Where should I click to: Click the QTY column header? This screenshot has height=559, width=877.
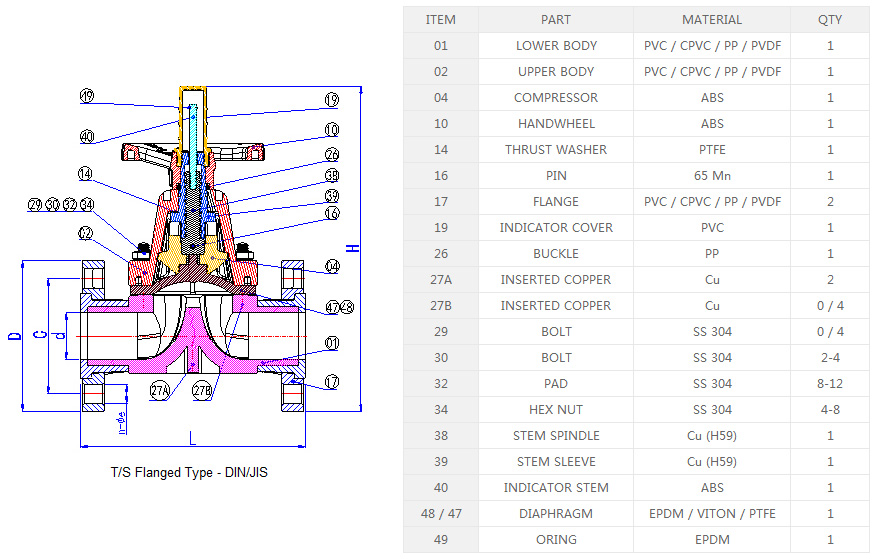[x=830, y=19]
